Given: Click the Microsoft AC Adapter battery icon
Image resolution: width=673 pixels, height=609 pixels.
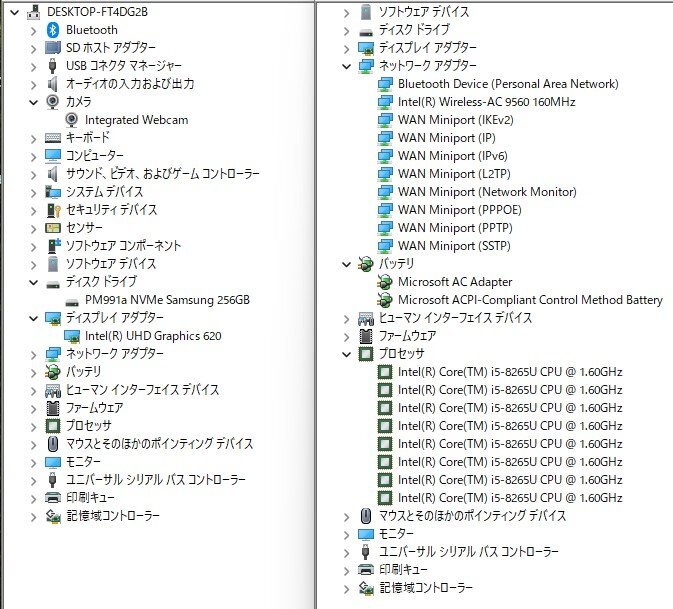Looking at the screenshot, I should coord(385,282).
